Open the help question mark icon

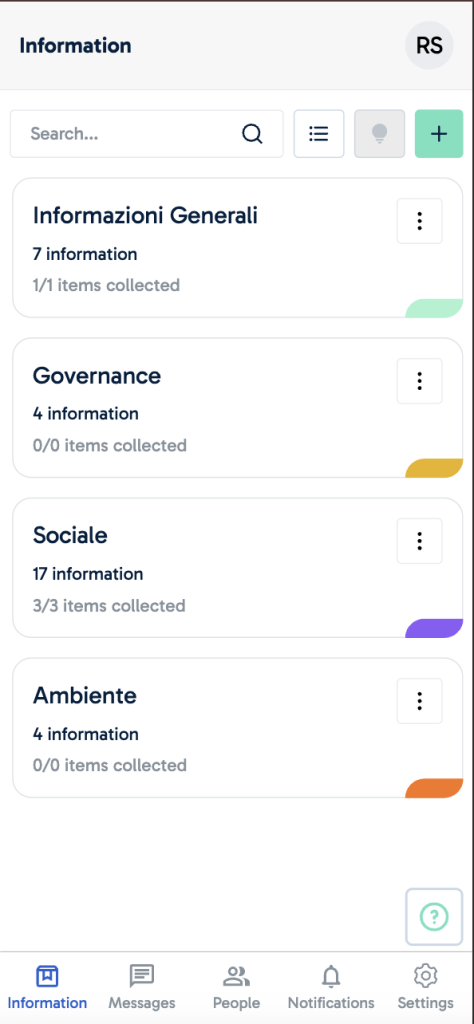[x=434, y=917]
